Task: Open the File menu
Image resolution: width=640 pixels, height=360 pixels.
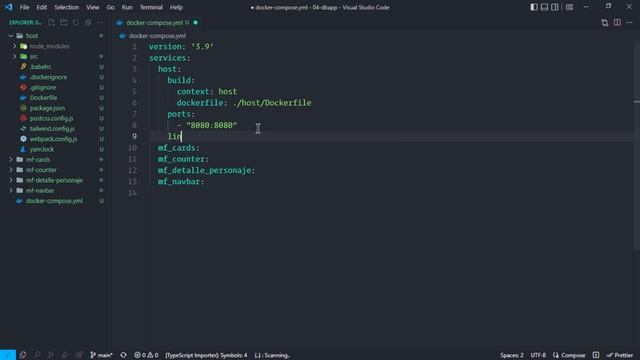Action: coord(24,7)
